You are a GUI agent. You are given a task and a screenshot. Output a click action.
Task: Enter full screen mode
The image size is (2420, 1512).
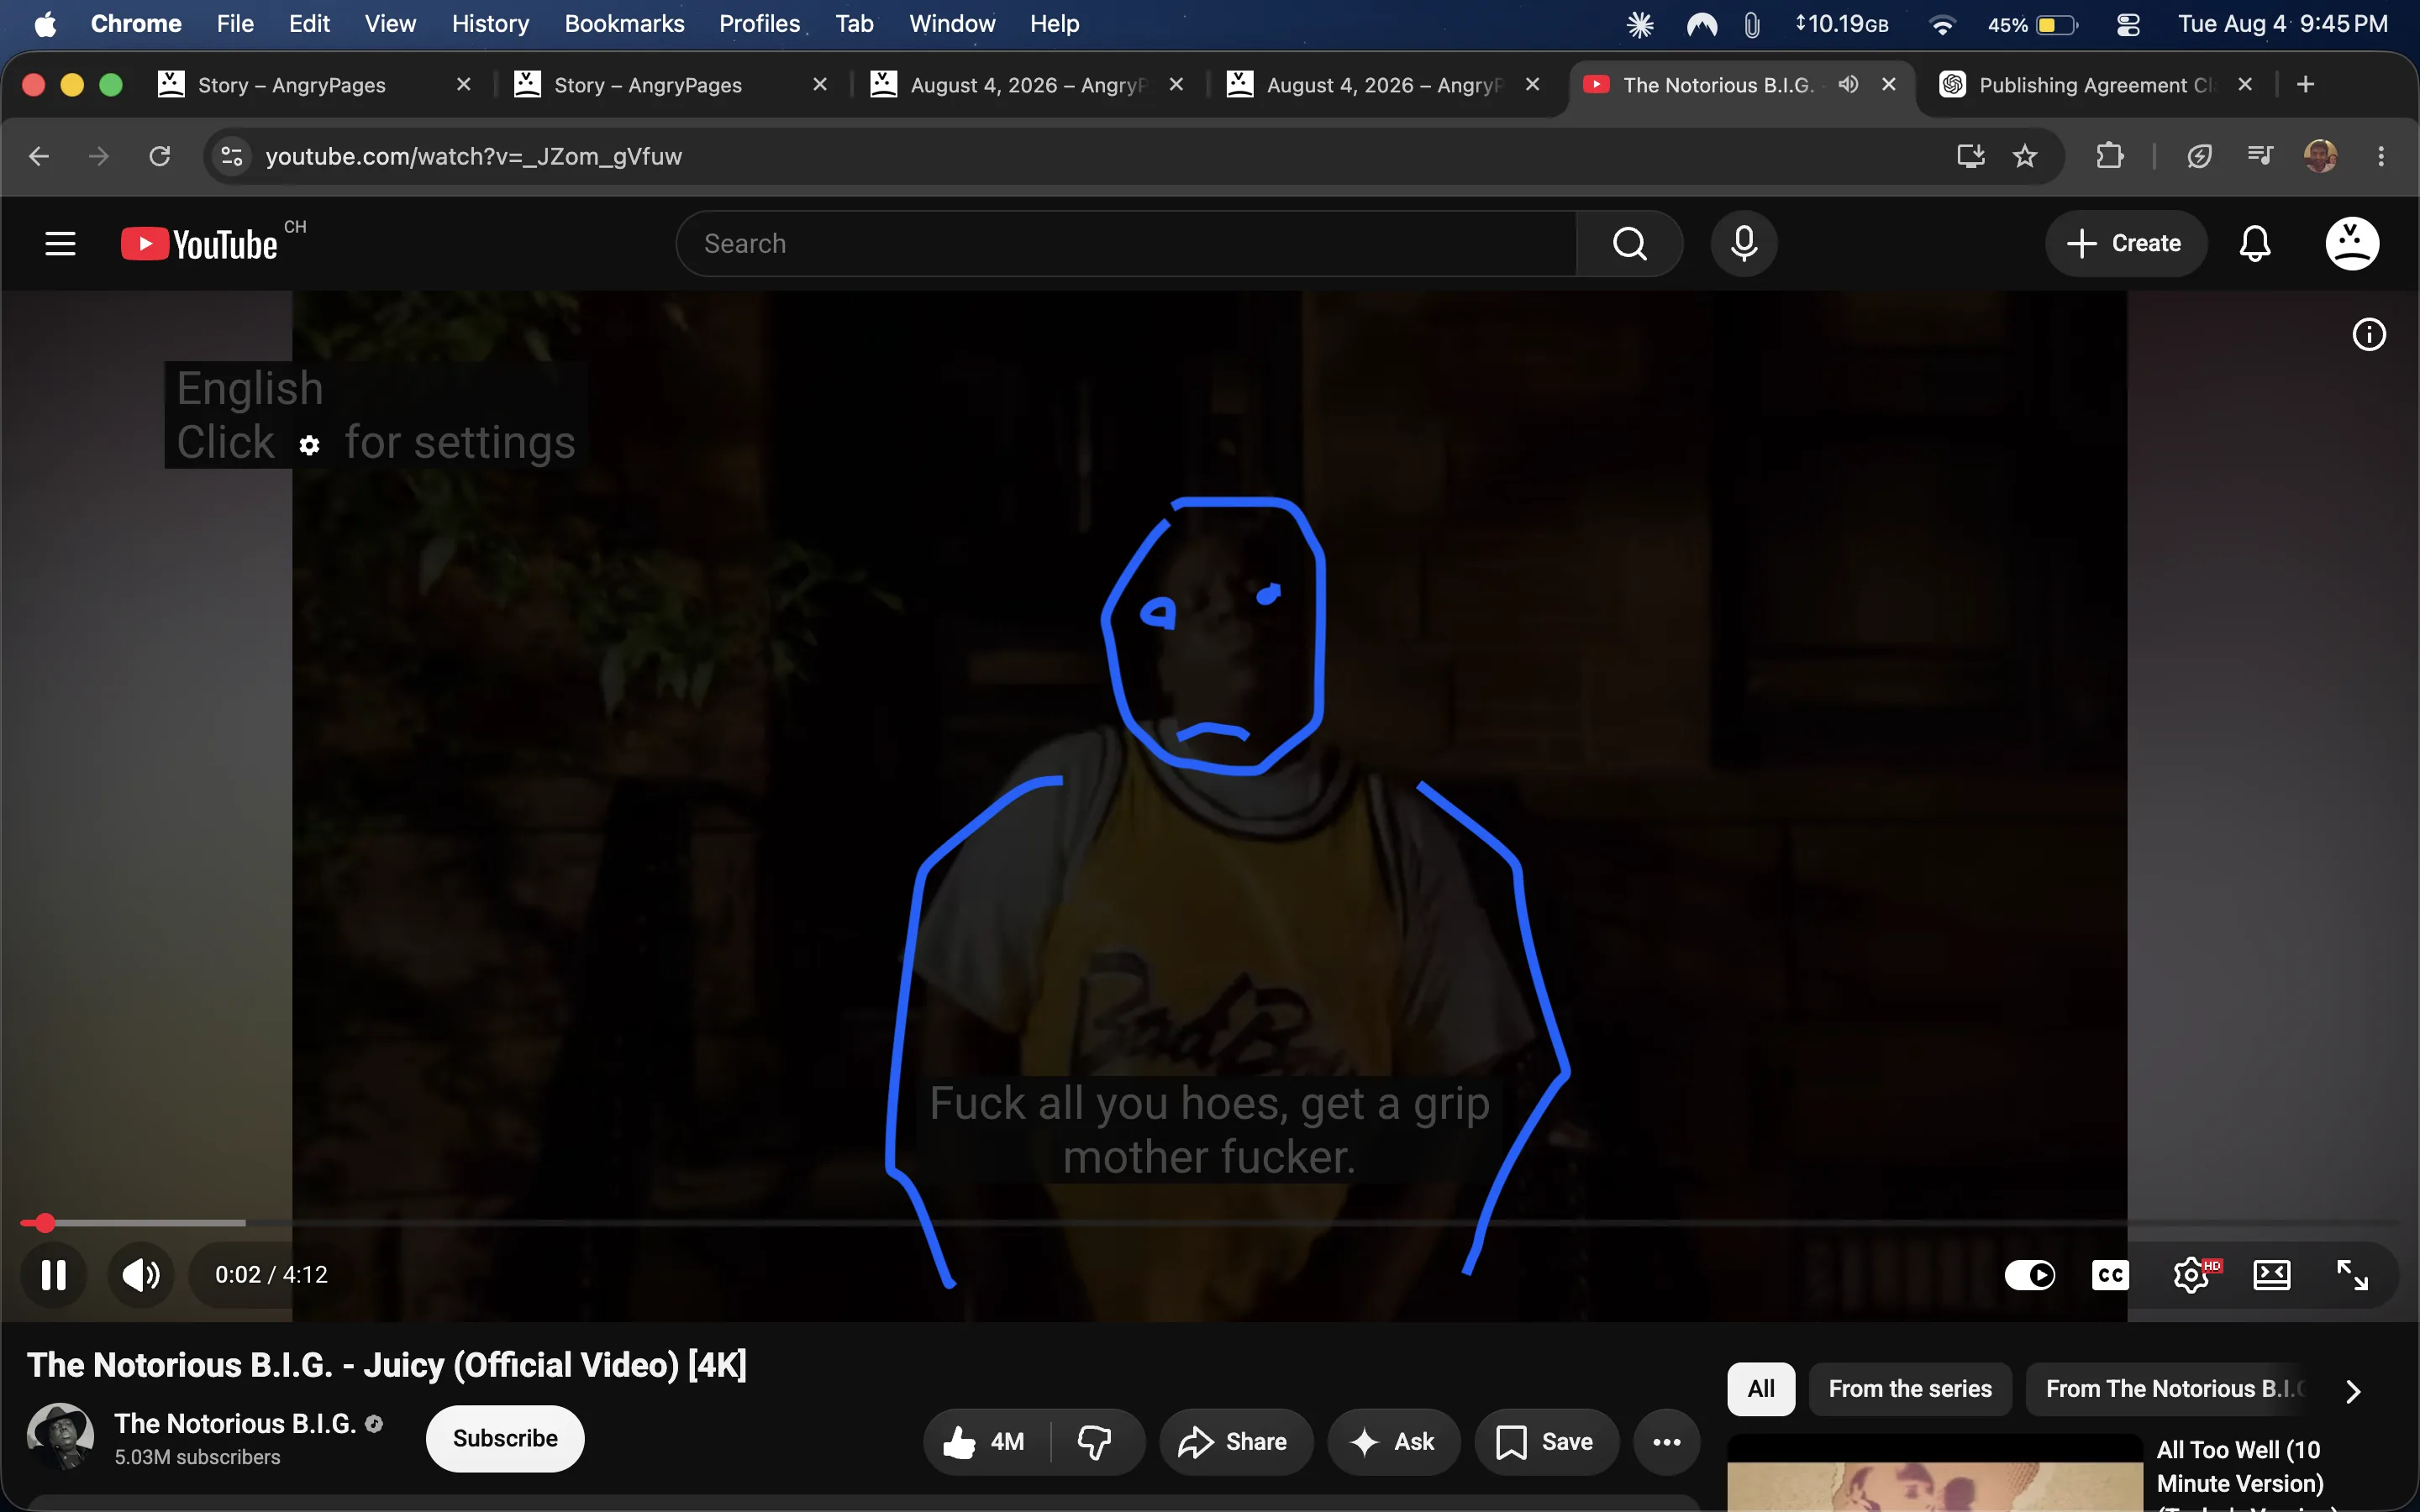point(2352,1275)
